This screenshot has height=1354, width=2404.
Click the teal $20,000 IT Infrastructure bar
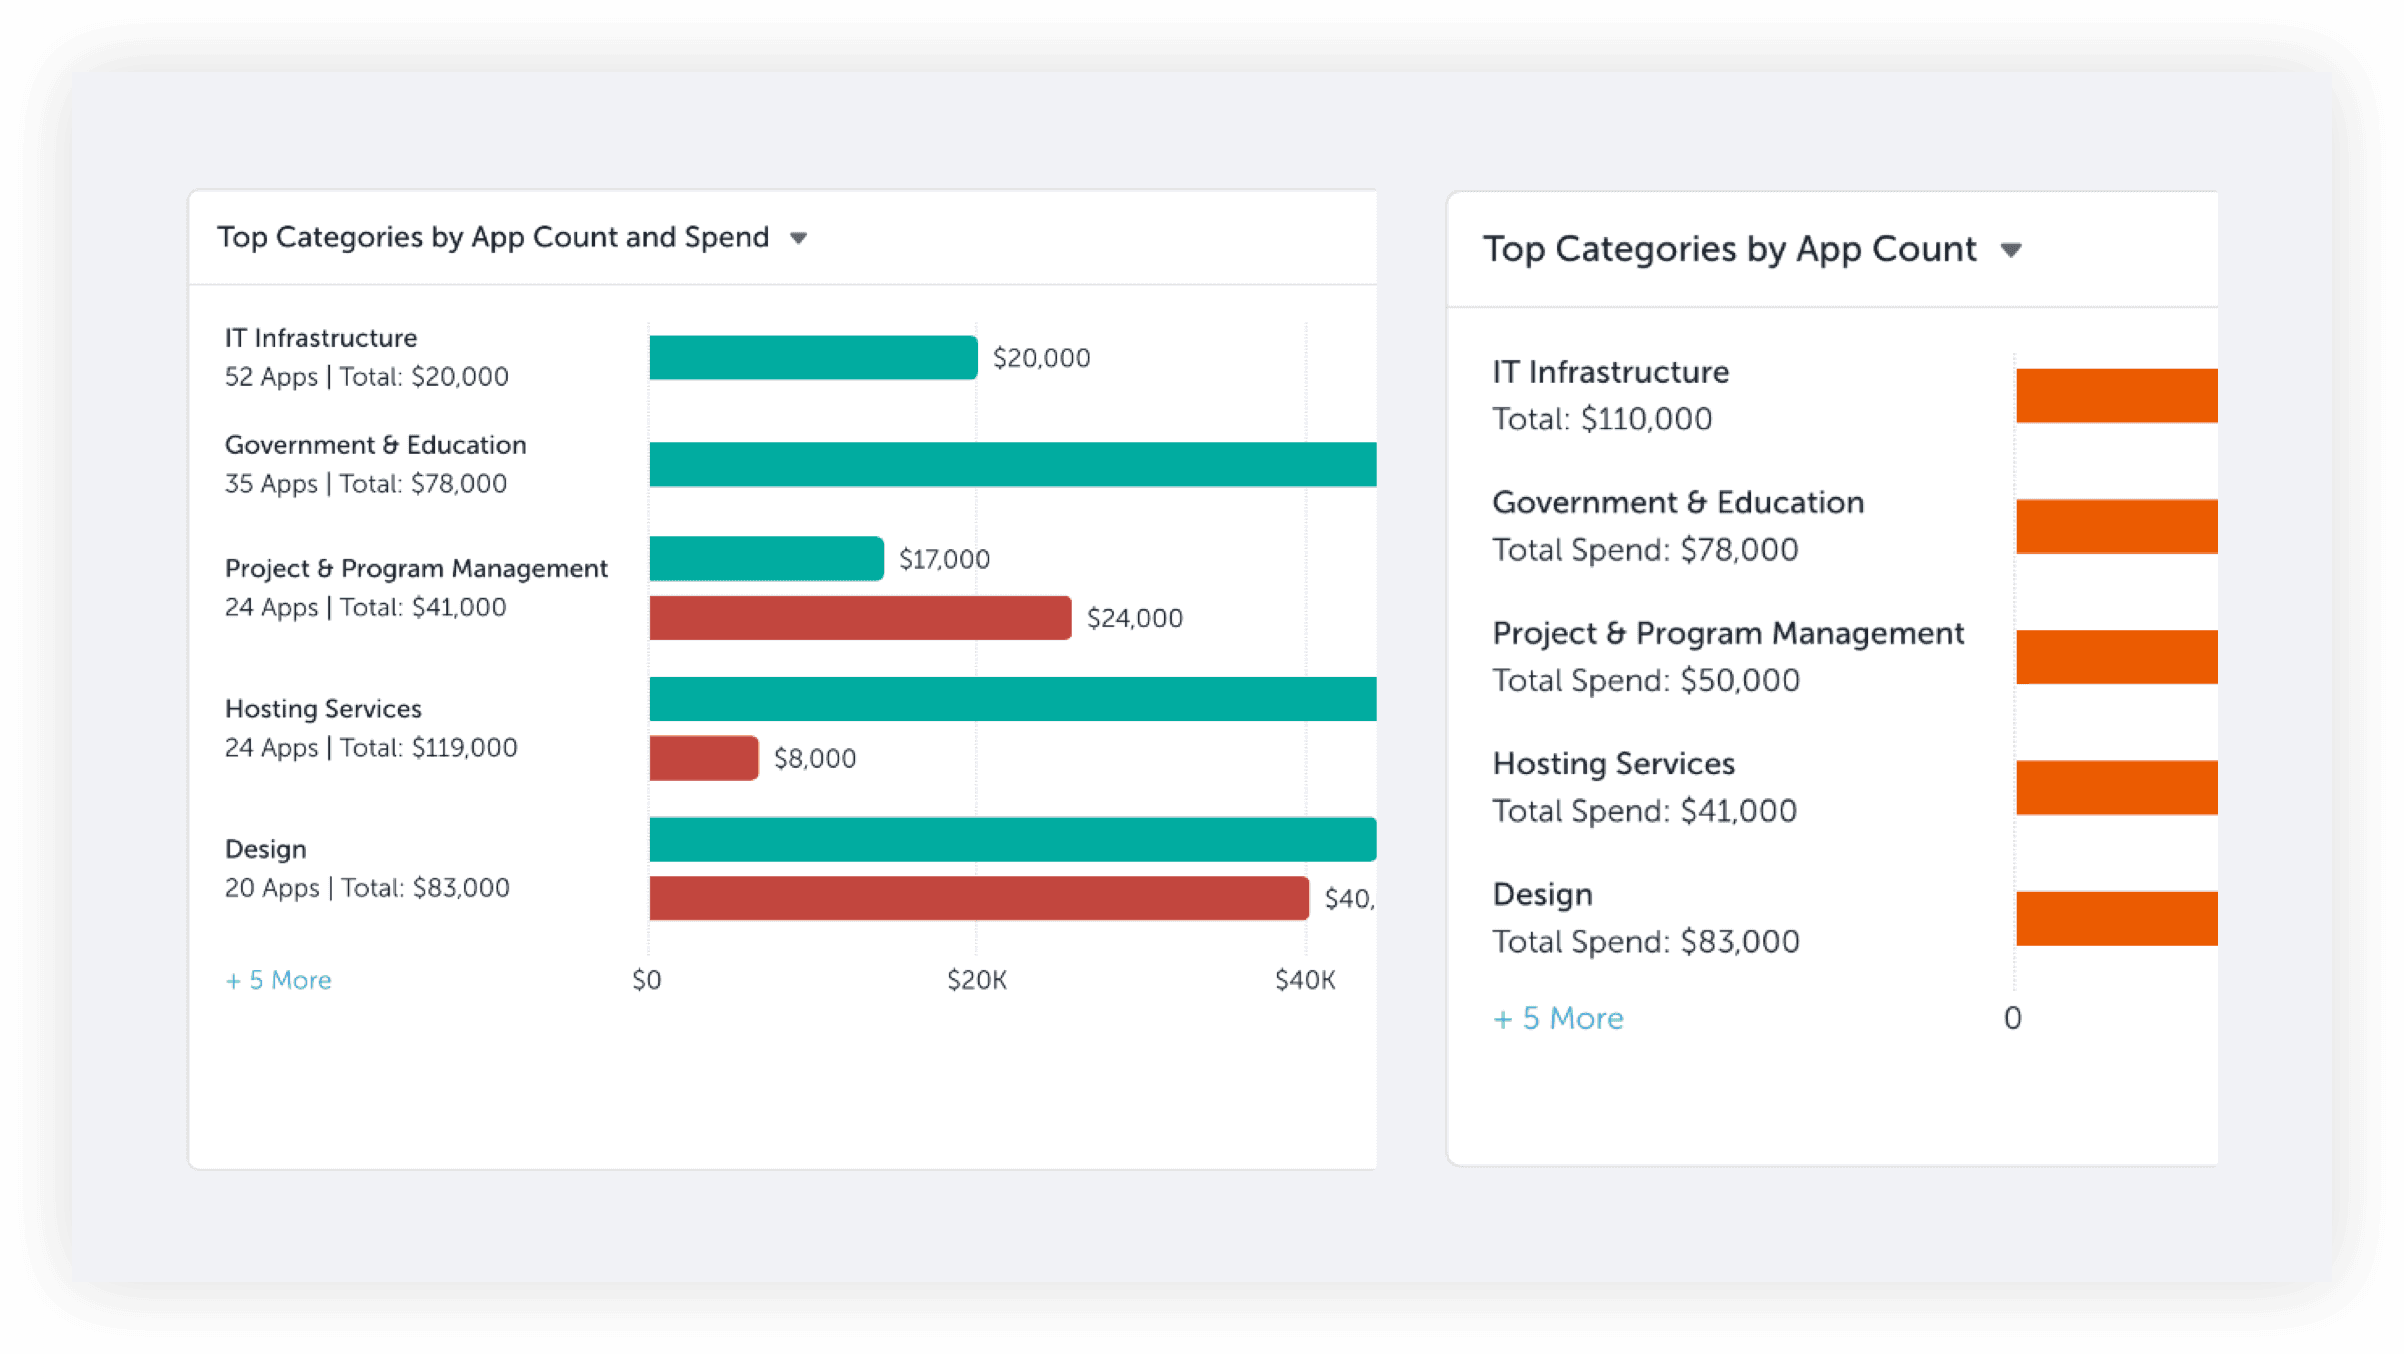(x=812, y=357)
